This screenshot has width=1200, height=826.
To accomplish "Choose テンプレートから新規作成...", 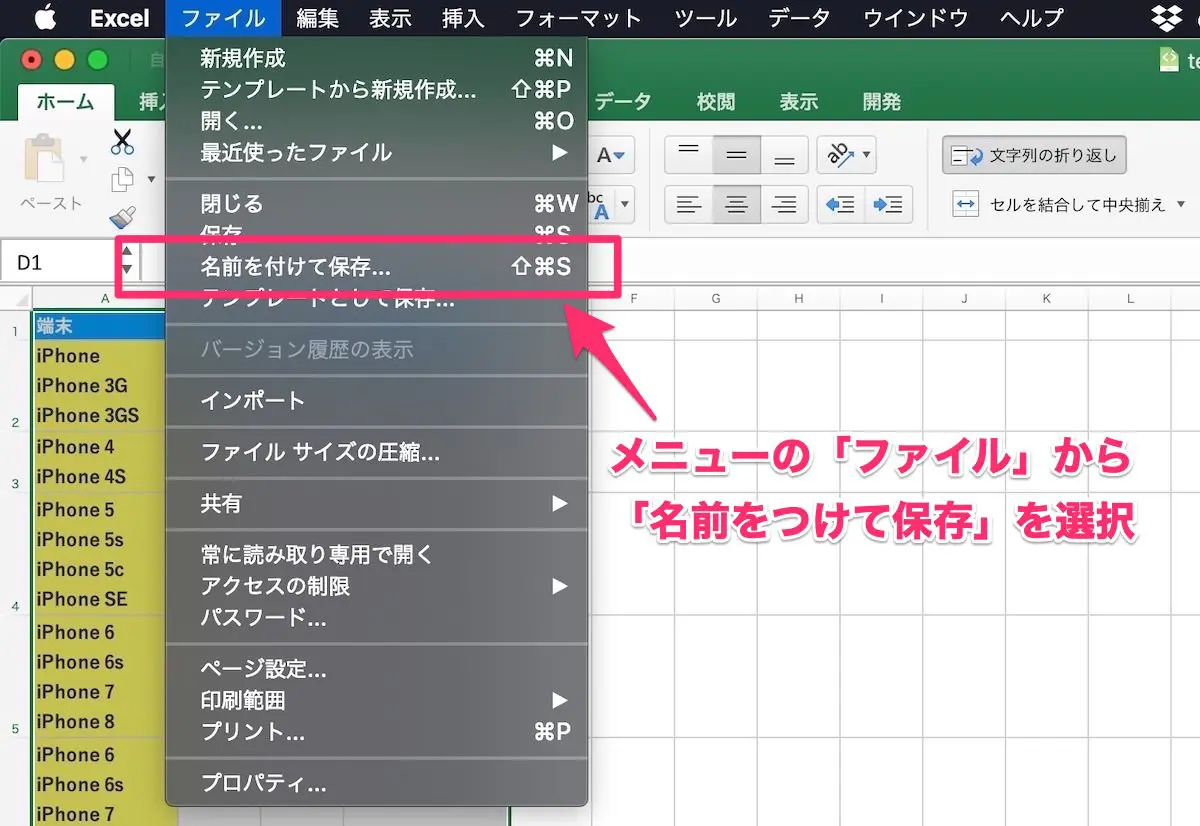I will 376,89.
